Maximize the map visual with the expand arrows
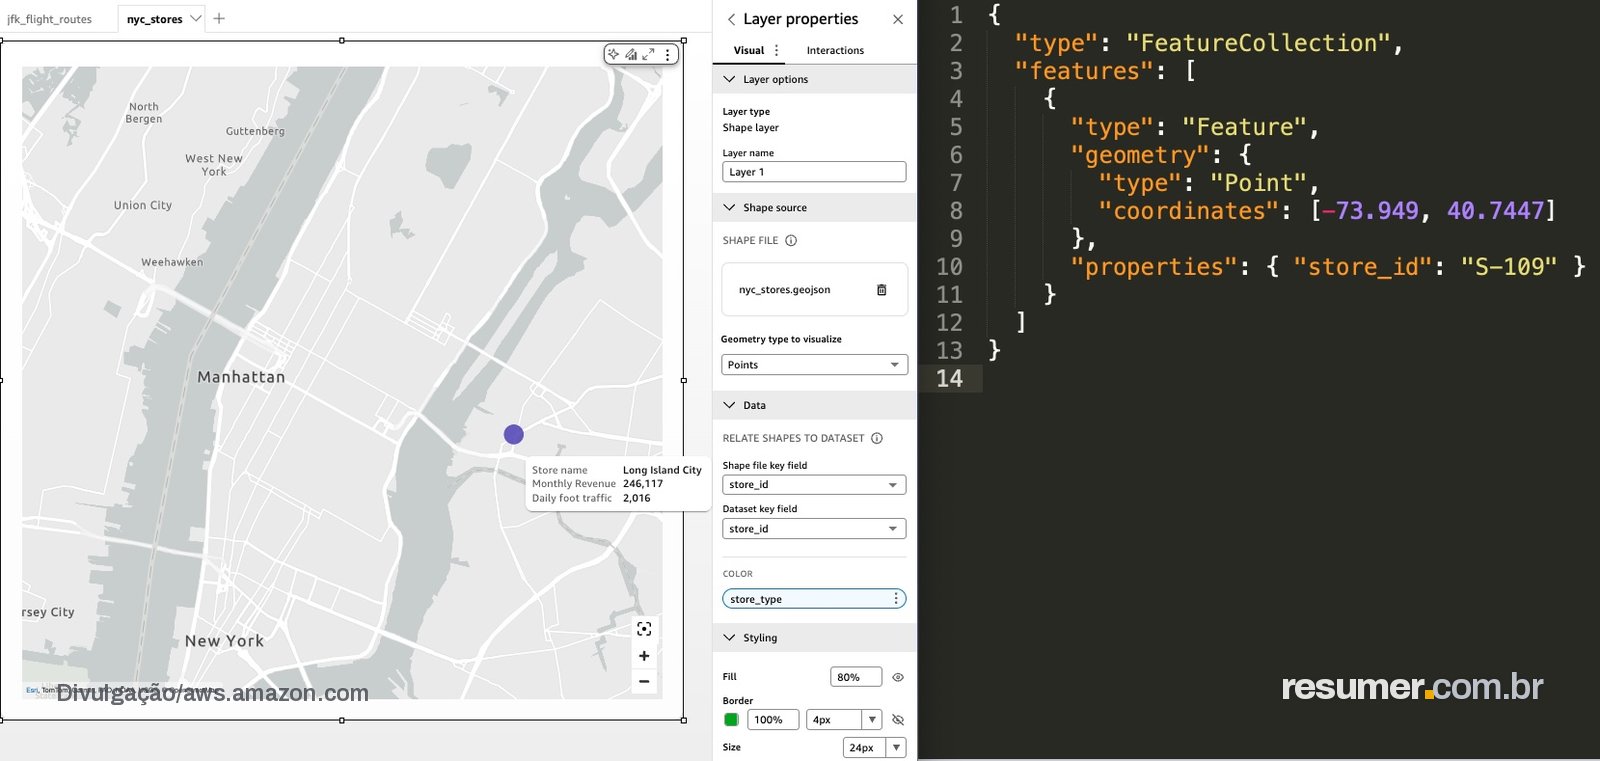This screenshot has width=1600, height=761. tap(649, 54)
